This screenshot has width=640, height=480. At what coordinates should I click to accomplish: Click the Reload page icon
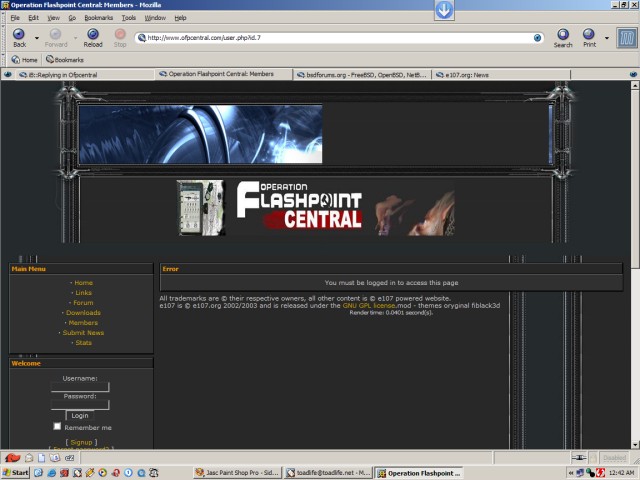[93, 36]
